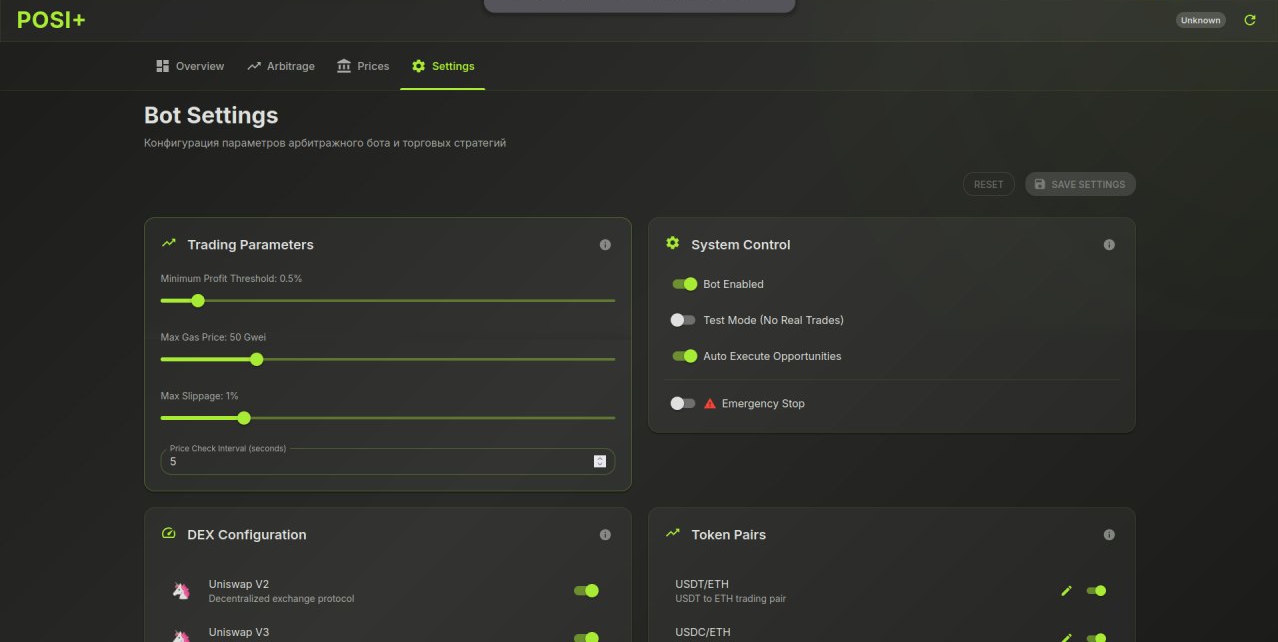
Task: Open DEX Configuration info icon
Action: (605, 535)
